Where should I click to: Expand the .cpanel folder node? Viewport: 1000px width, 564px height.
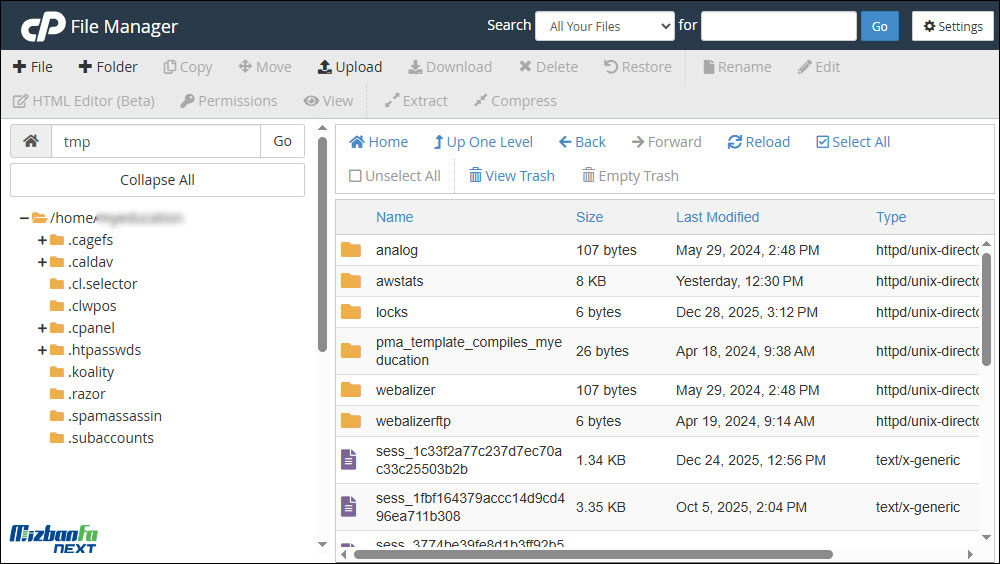coord(42,328)
